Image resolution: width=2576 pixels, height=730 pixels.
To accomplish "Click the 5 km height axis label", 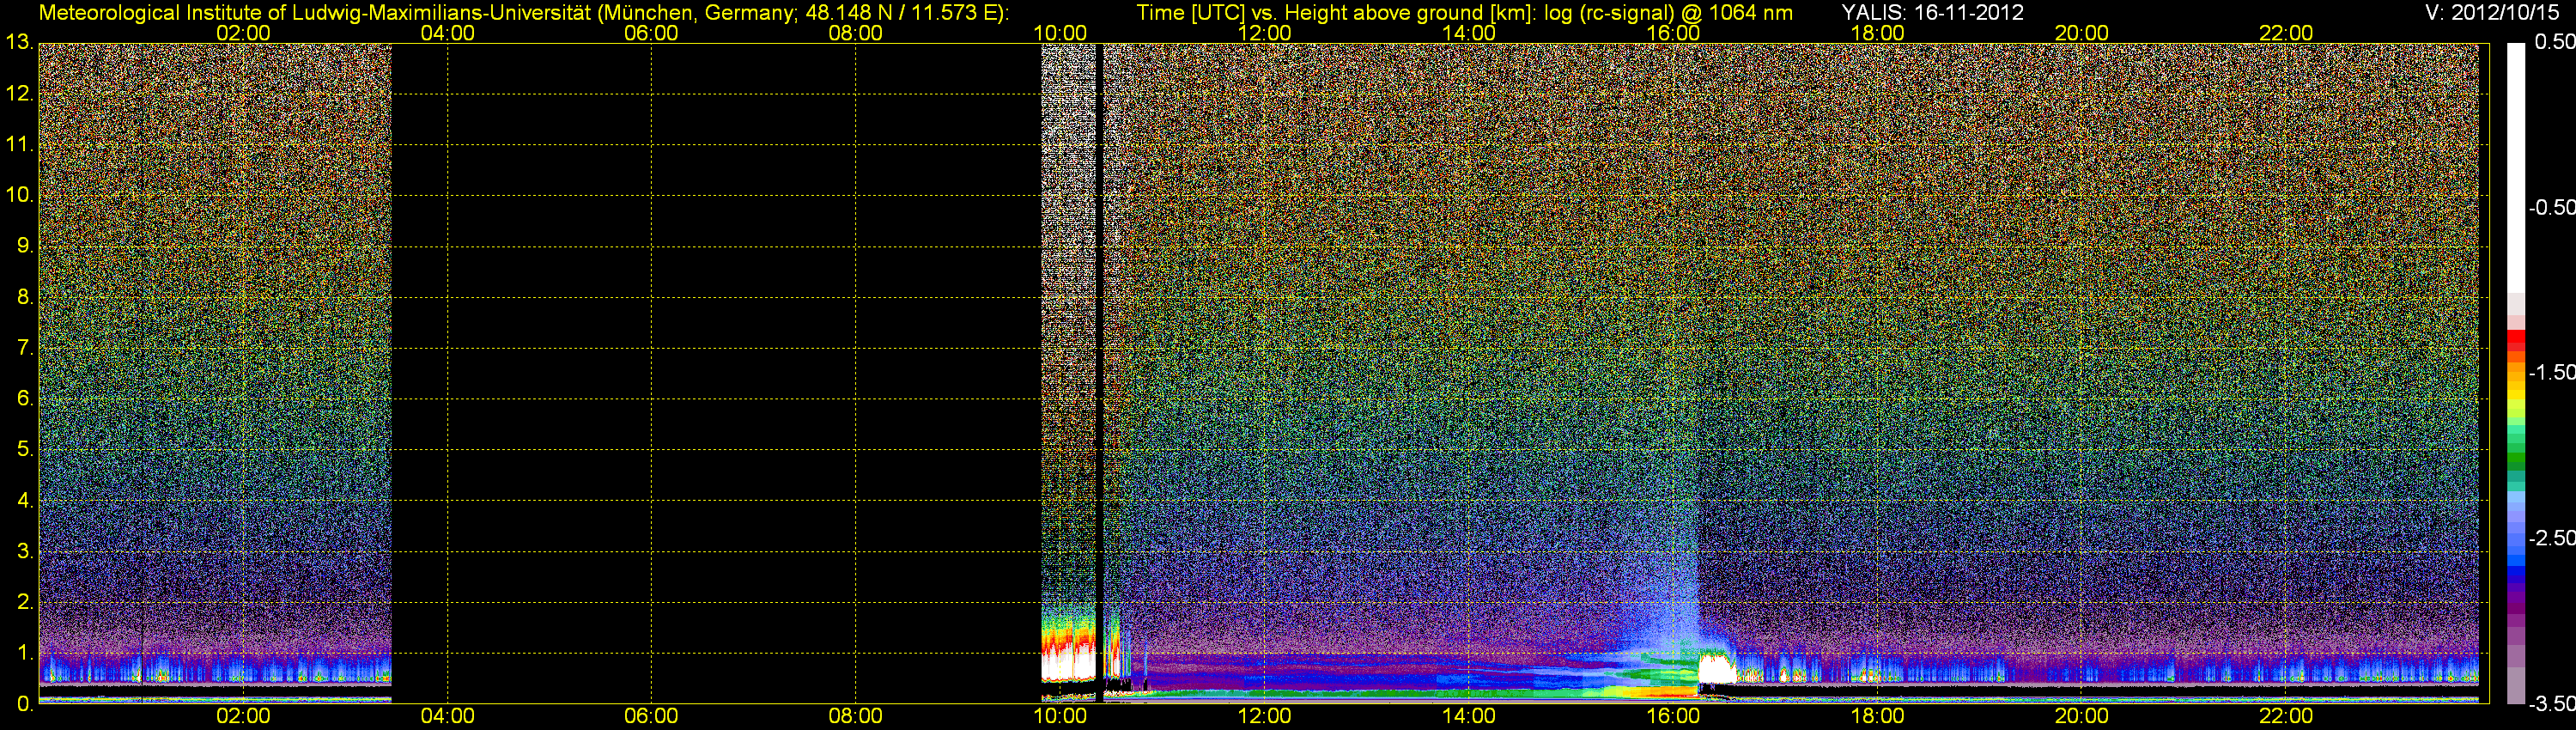I will coord(24,450).
